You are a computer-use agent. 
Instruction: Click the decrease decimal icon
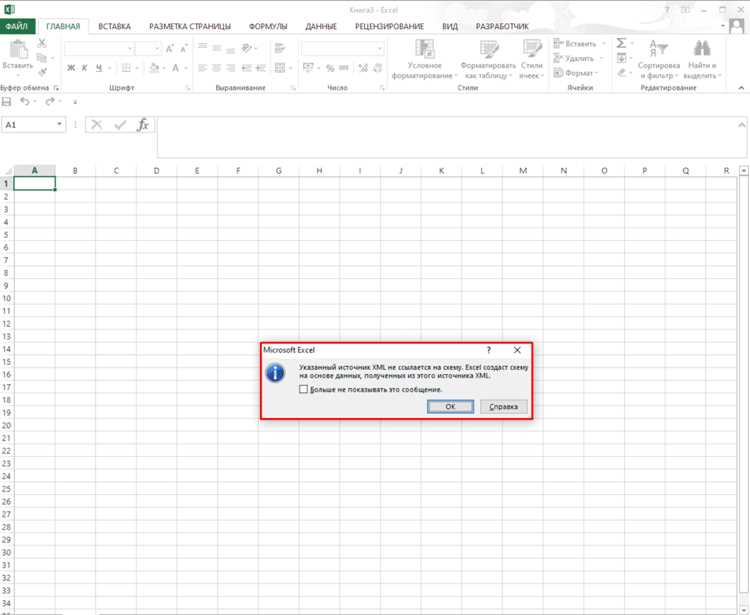[x=377, y=68]
